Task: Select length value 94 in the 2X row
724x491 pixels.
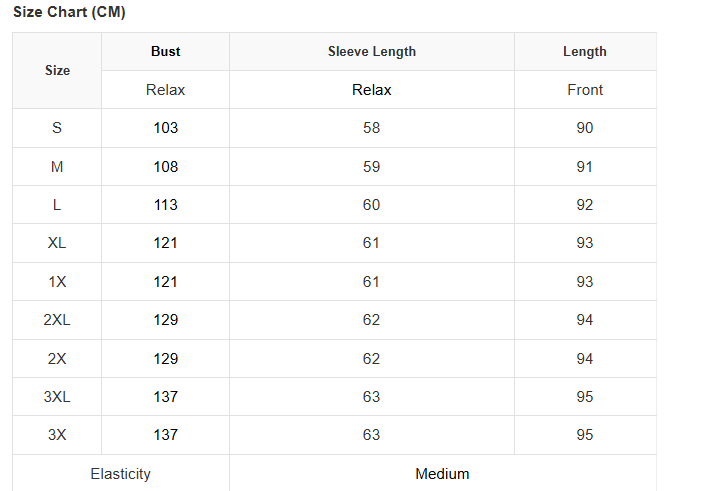Action: [x=585, y=359]
